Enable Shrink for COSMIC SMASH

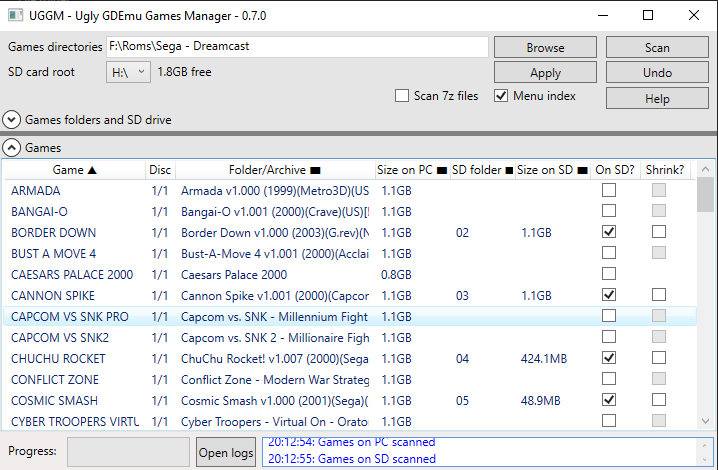click(659, 400)
